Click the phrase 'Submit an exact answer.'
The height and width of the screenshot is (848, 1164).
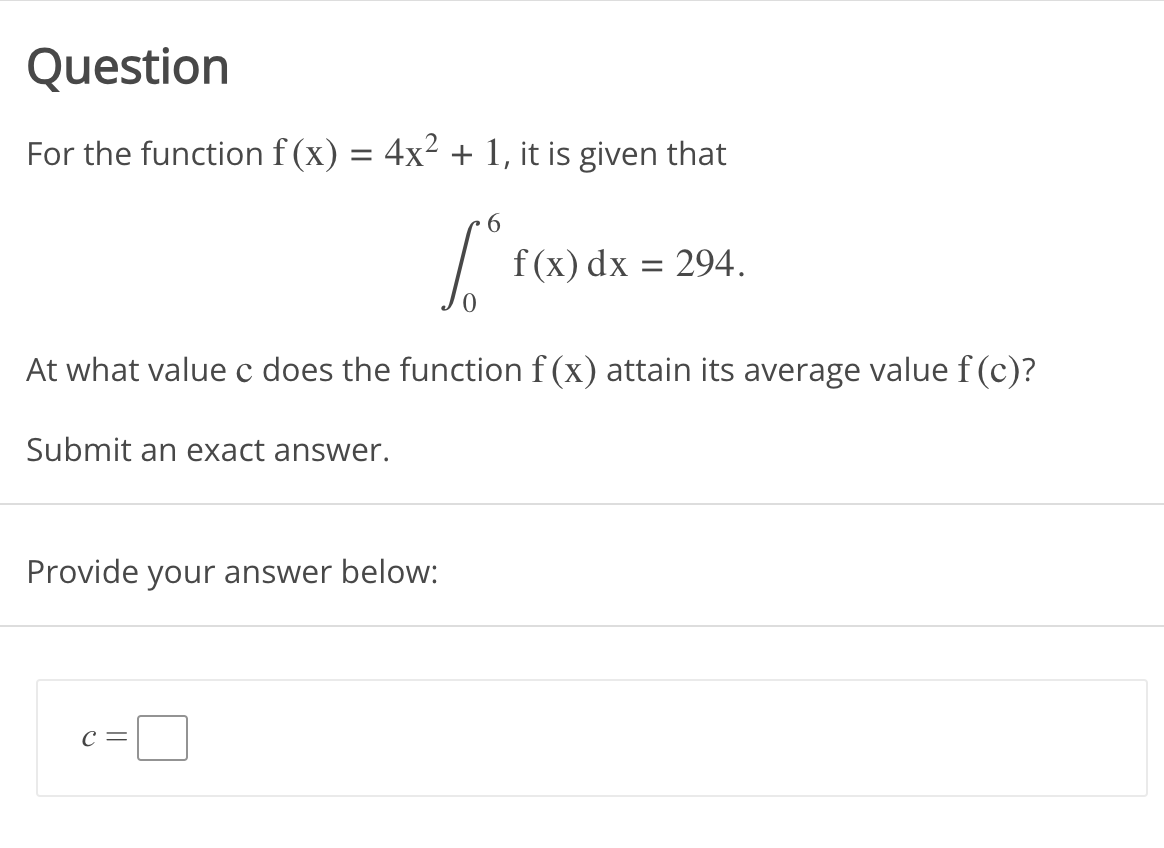[x=206, y=450]
